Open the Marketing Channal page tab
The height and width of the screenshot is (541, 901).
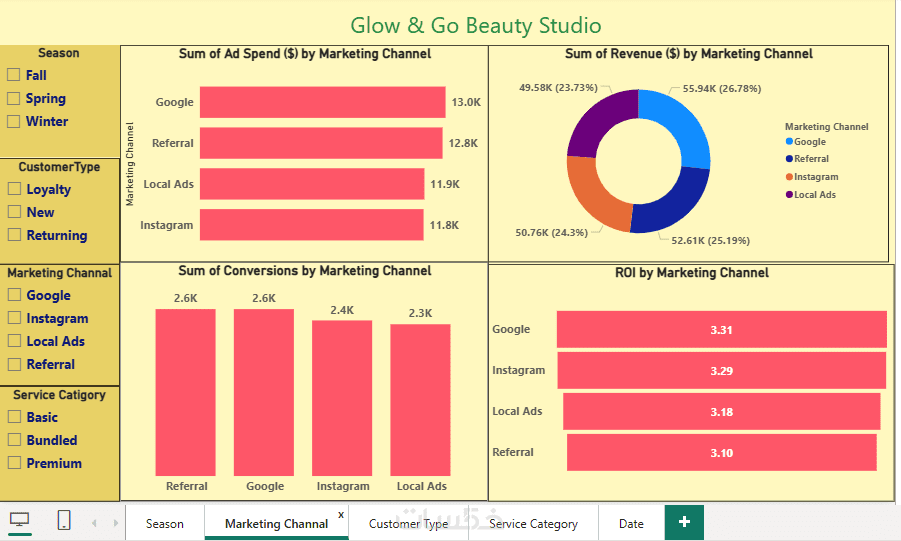click(x=276, y=523)
